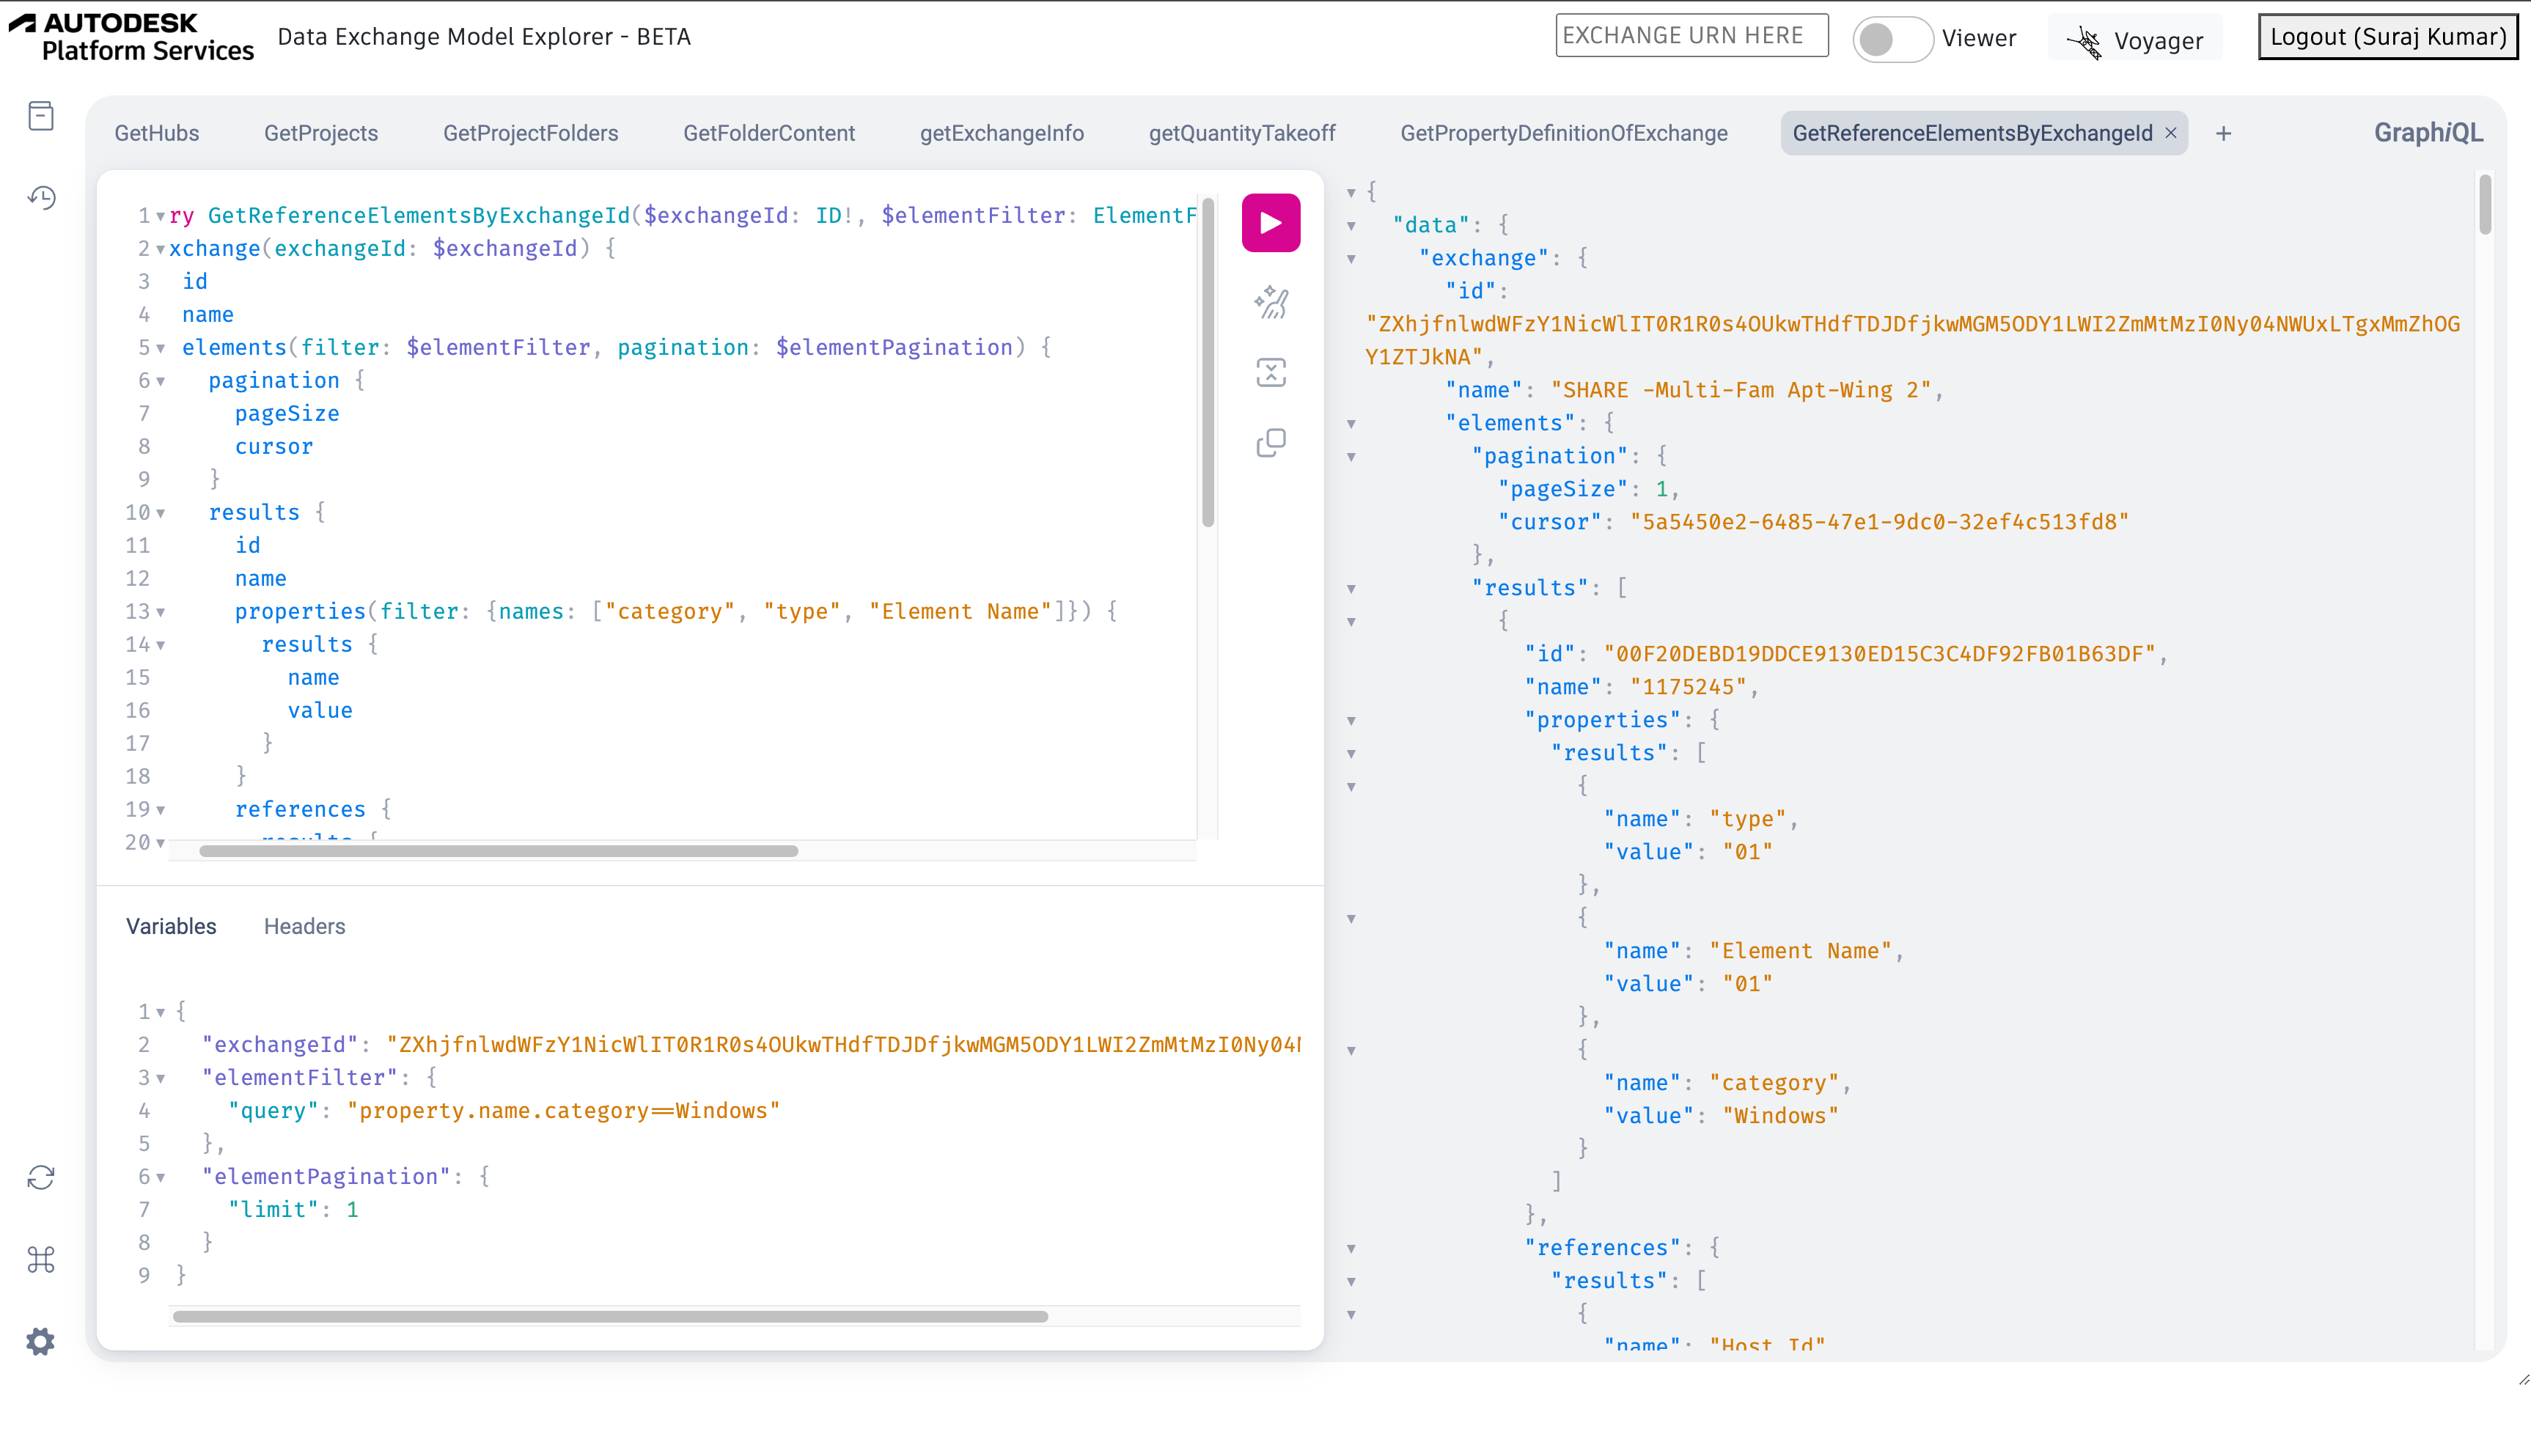Click the cursor value "5a5450e2-6485-47e1-9dc0-32ef4c513fd8"
The width and height of the screenshot is (2531, 1456).
point(1879,522)
